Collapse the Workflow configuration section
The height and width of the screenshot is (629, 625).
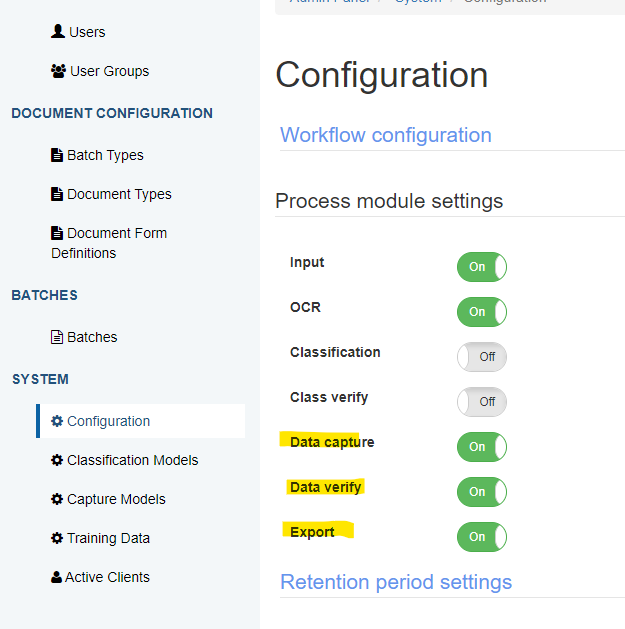[x=385, y=135]
